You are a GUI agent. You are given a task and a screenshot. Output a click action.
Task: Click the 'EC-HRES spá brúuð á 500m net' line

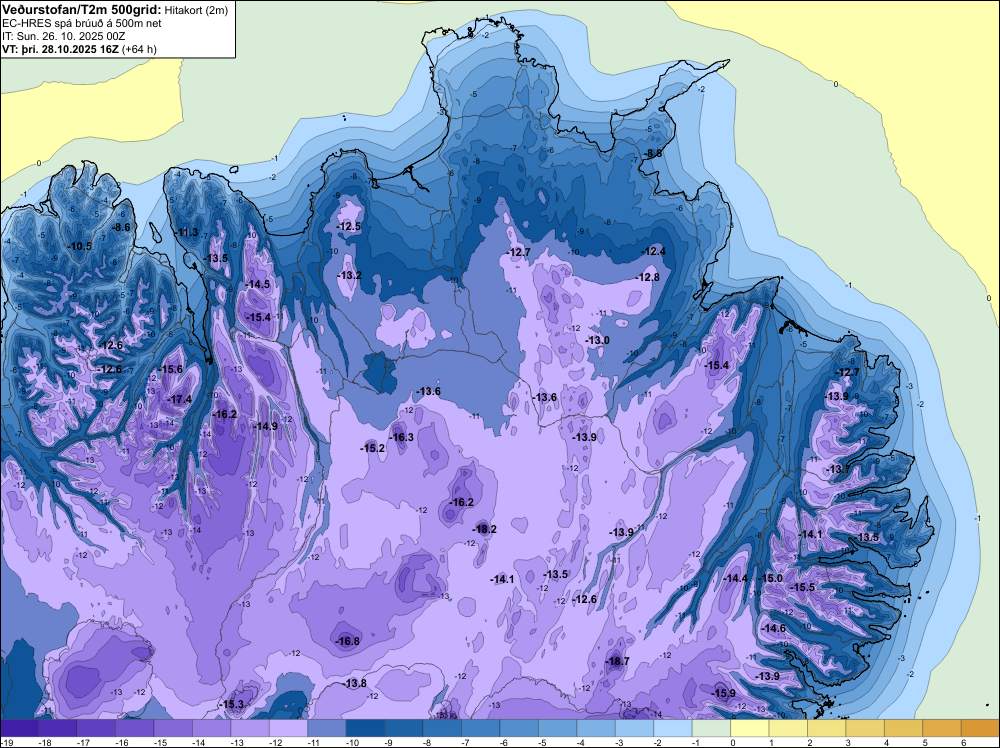click(x=81, y=23)
